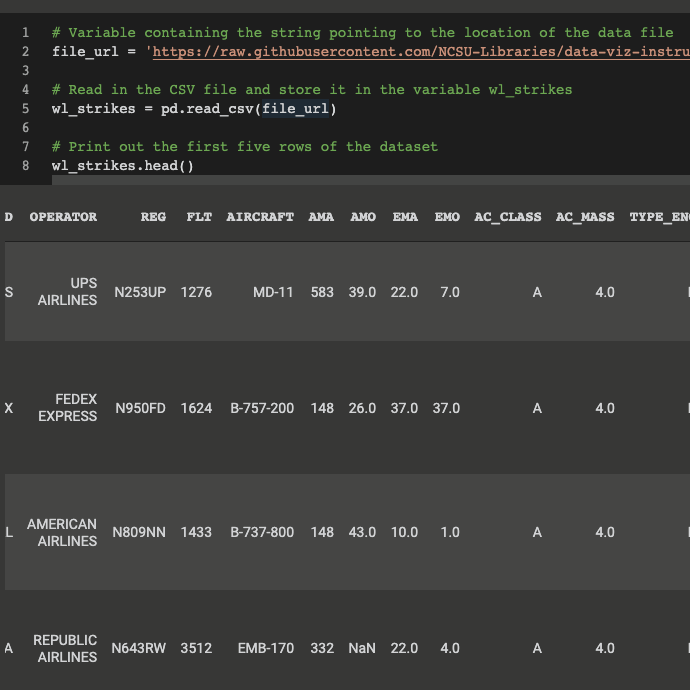Click the AMERICAN AIRLINES operator cell
The height and width of the screenshot is (690, 690).
click(x=62, y=532)
